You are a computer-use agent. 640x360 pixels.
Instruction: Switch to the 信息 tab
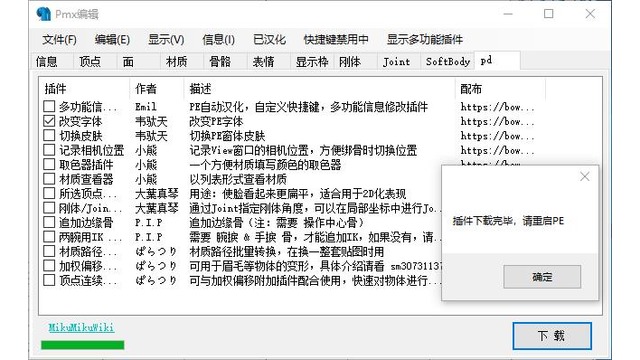coord(51,62)
